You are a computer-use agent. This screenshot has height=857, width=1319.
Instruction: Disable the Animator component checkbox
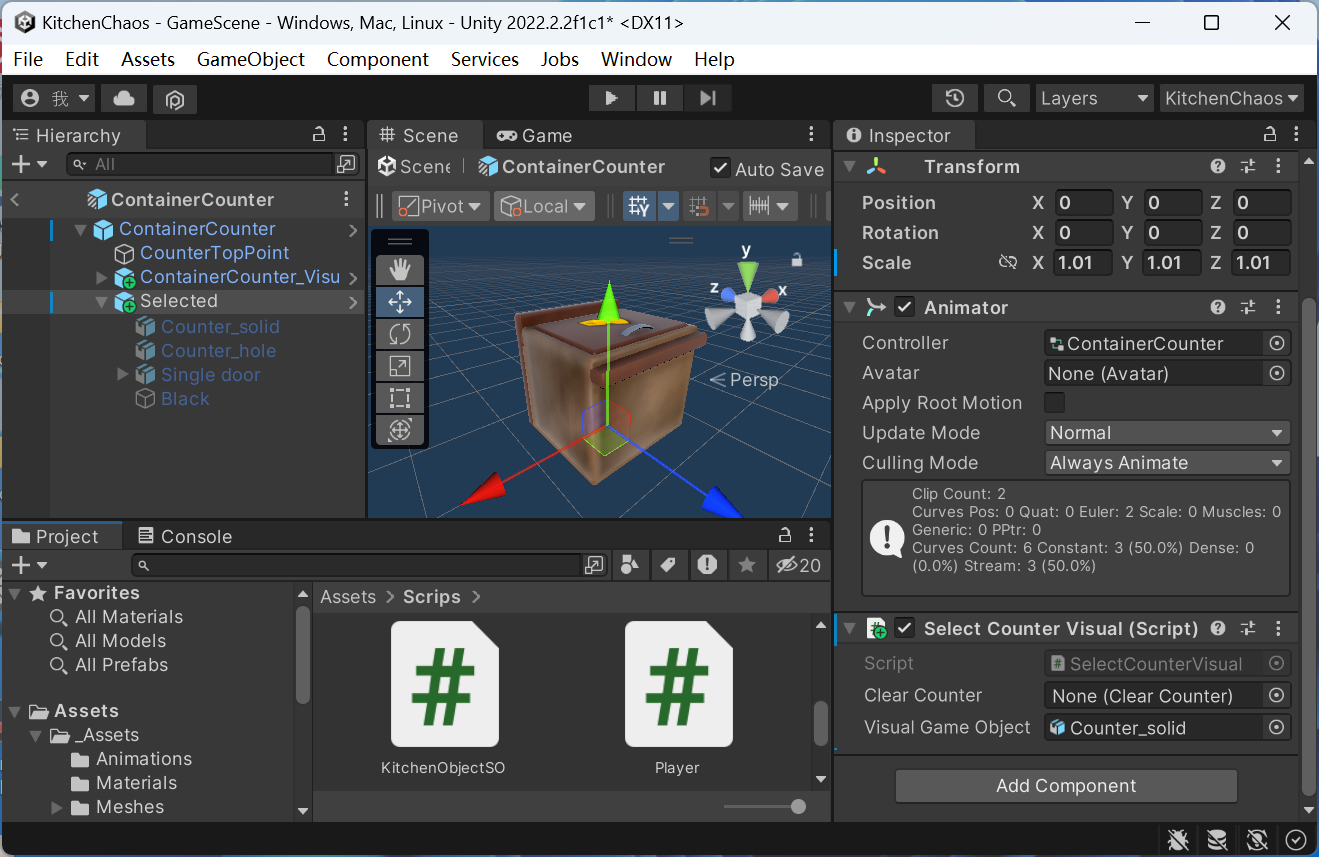coord(905,307)
